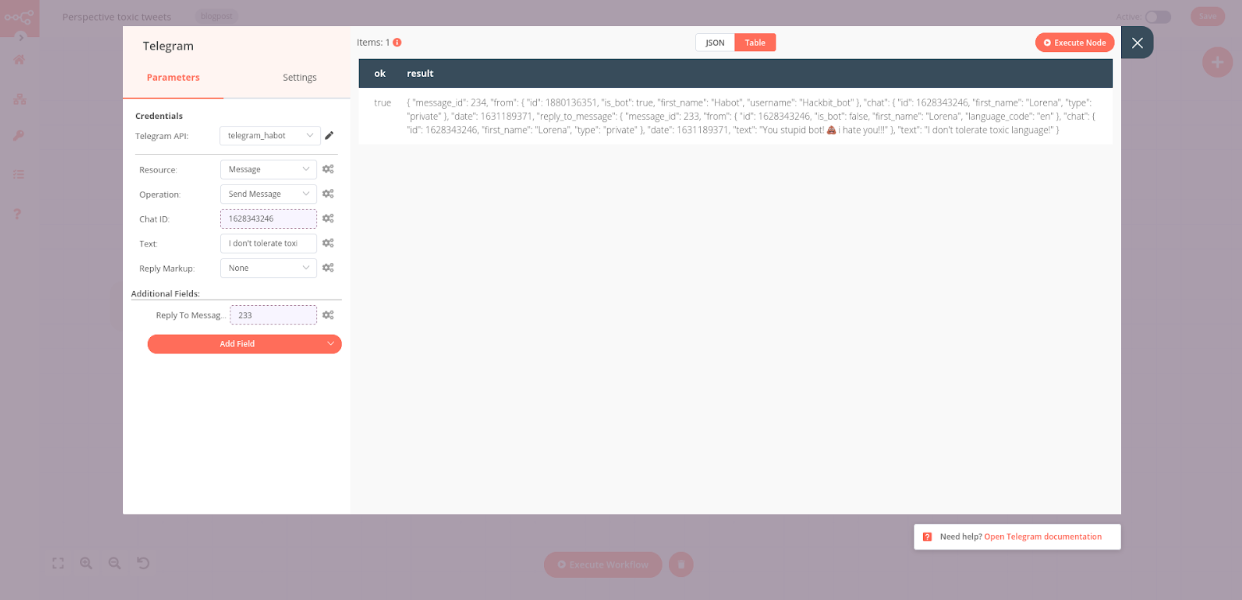Open expression gear beside Reply To Message

[328, 314]
